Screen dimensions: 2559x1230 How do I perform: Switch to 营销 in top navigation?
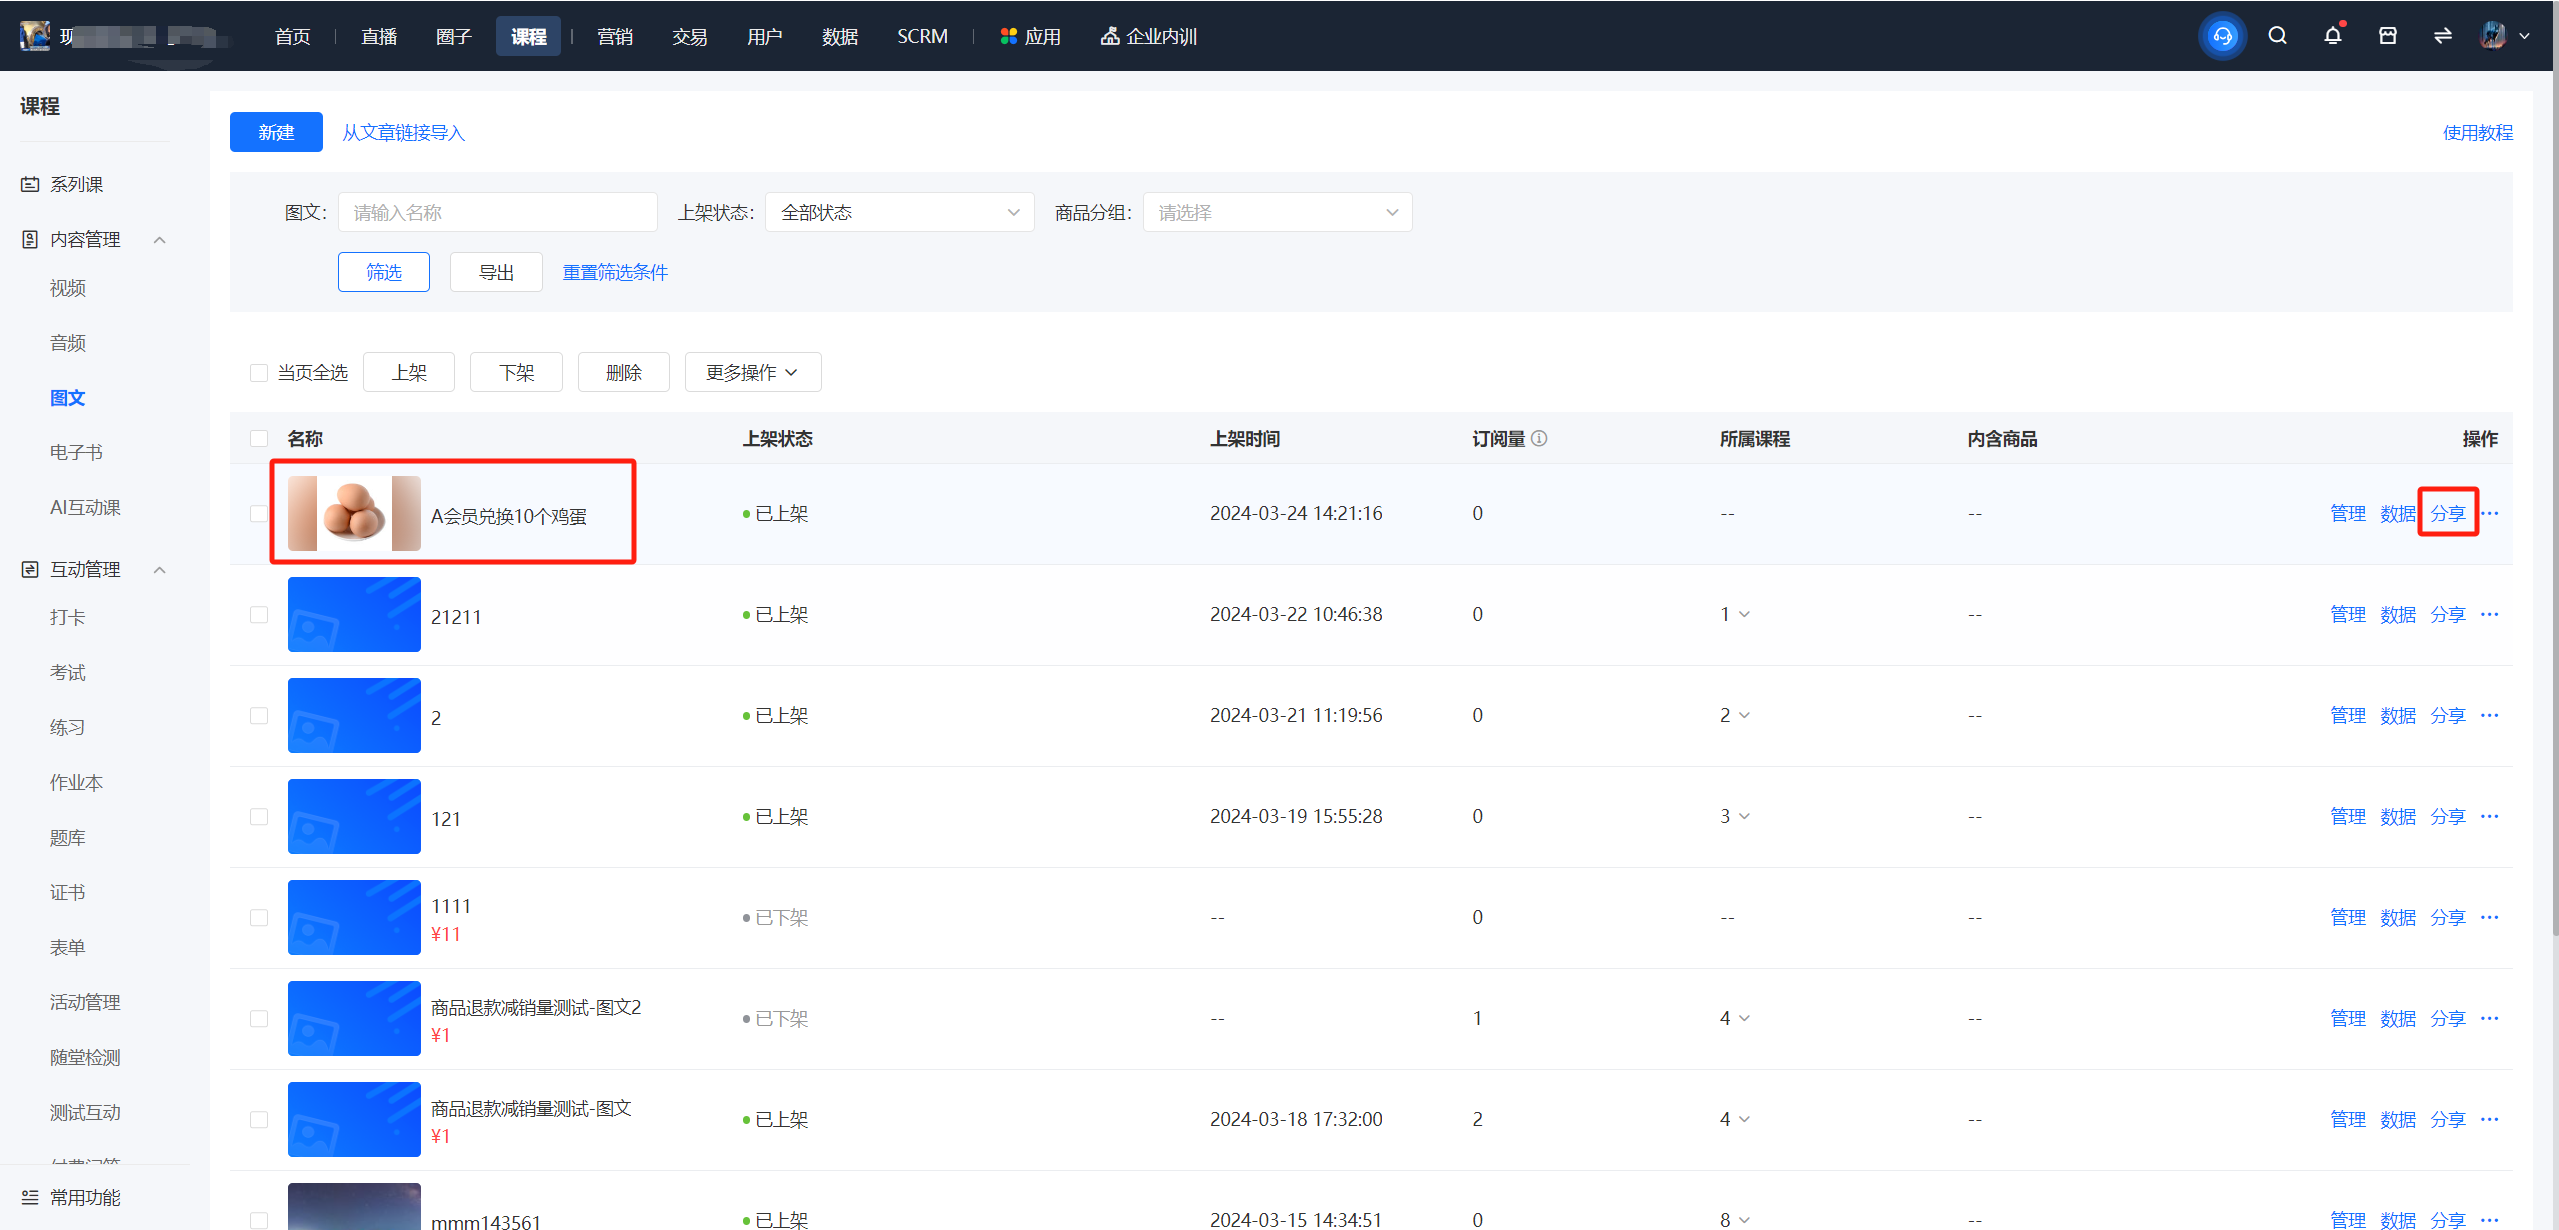point(615,36)
